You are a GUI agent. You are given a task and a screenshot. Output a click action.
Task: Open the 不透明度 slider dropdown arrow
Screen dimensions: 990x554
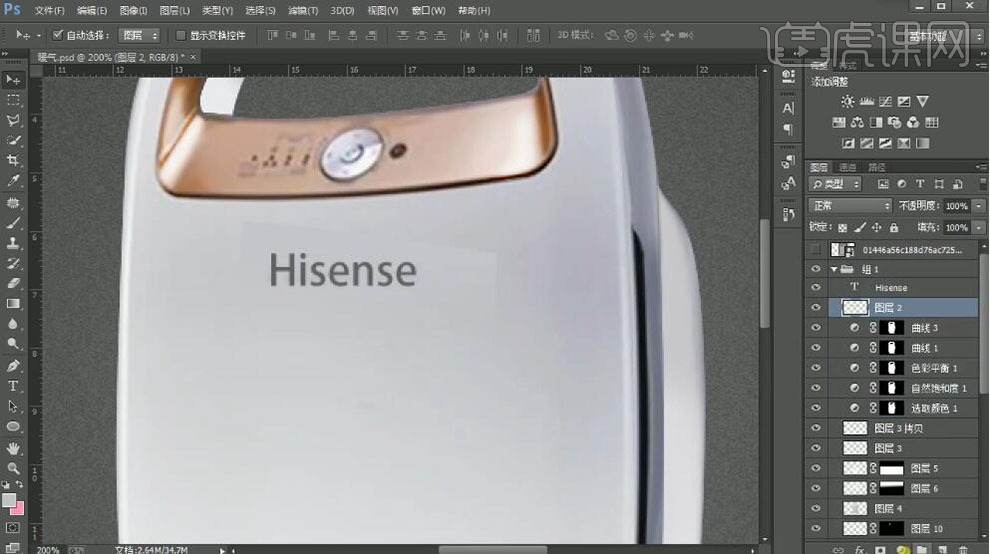coord(979,206)
